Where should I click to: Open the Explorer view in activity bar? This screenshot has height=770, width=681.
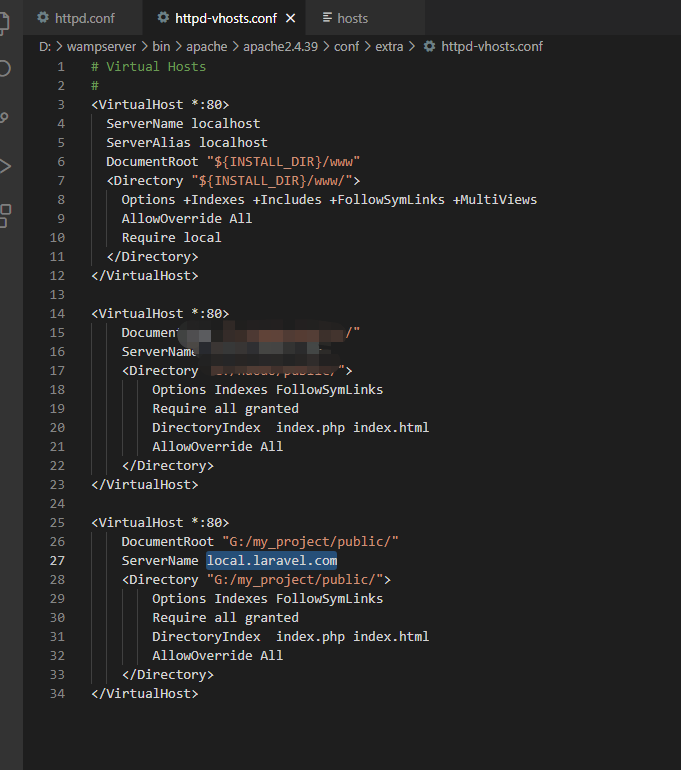point(5,22)
